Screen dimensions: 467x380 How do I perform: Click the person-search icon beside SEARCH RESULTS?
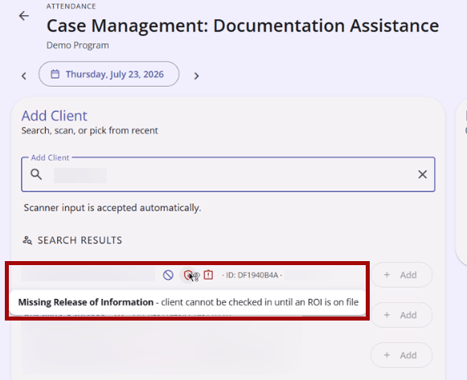[x=27, y=240]
